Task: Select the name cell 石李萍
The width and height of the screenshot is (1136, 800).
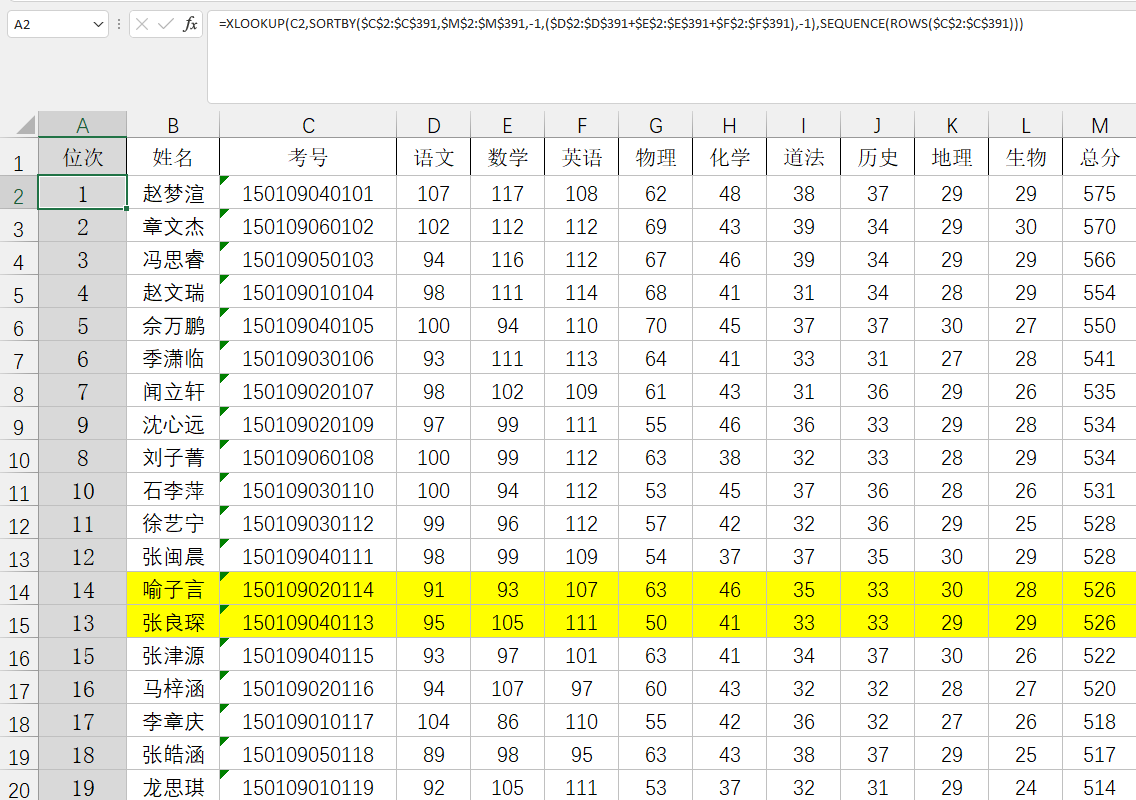Action: tap(173, 491)
